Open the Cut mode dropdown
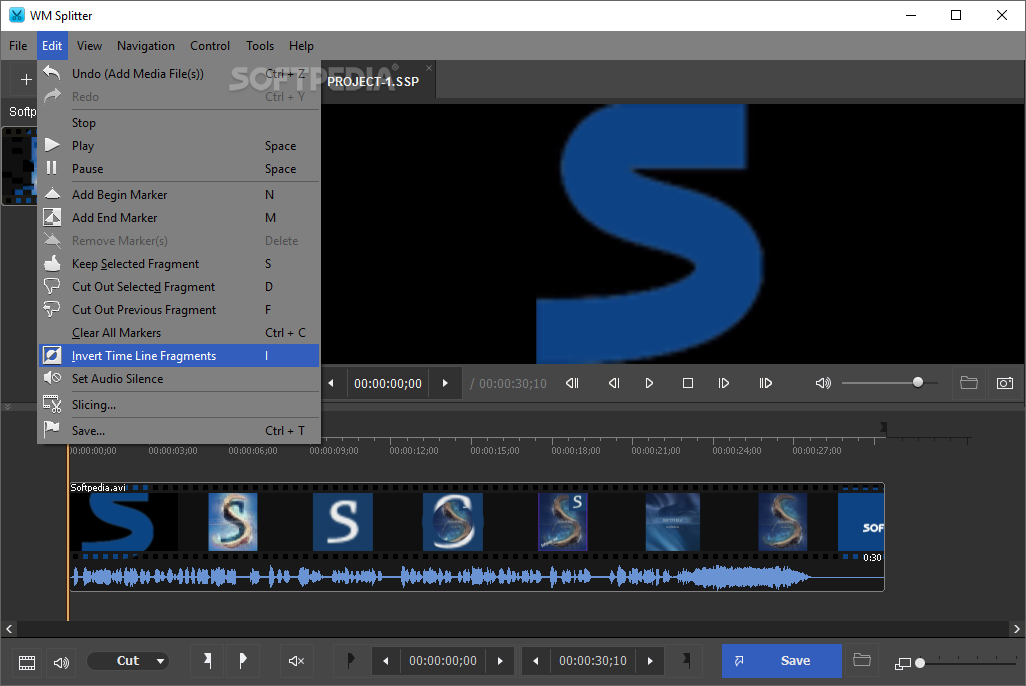Screen dimensions: 1026x686 tap(128, 661)
